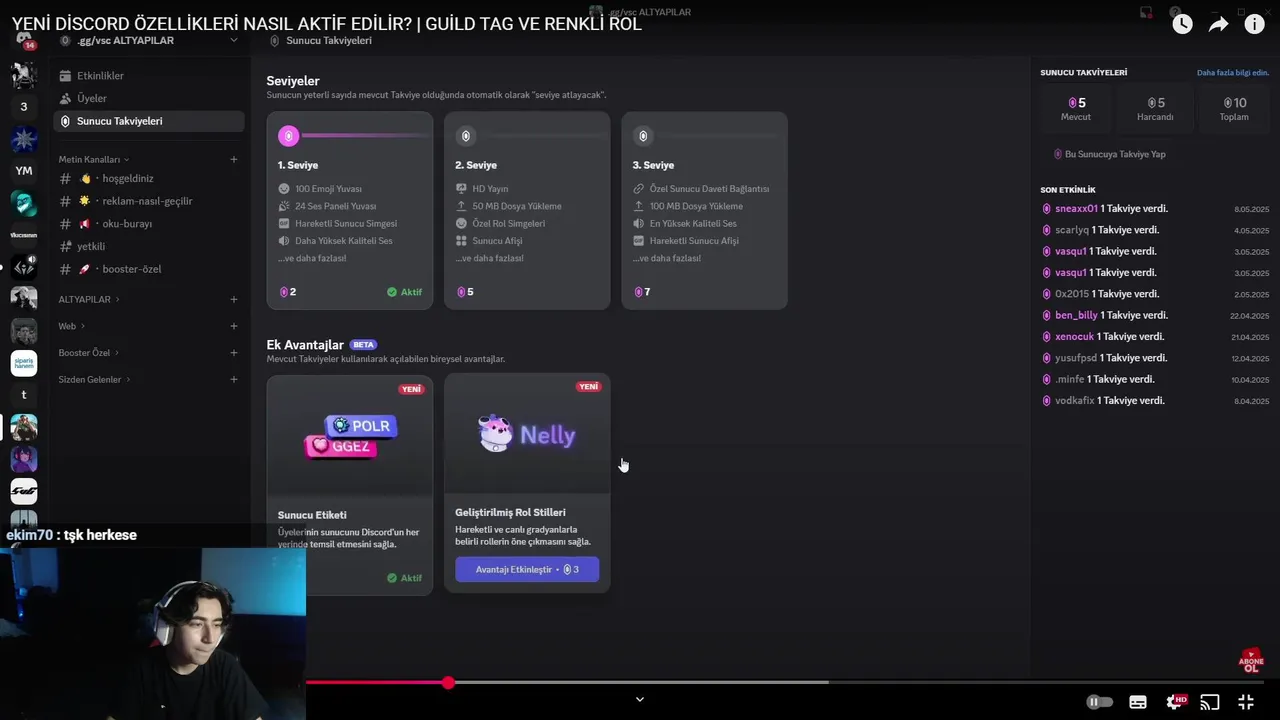Click the YouTube Watch Later clock icon
Image resolution: width=1280 pixels, height=720 pixels.
pyautogui.click(x=1182, y=24)
